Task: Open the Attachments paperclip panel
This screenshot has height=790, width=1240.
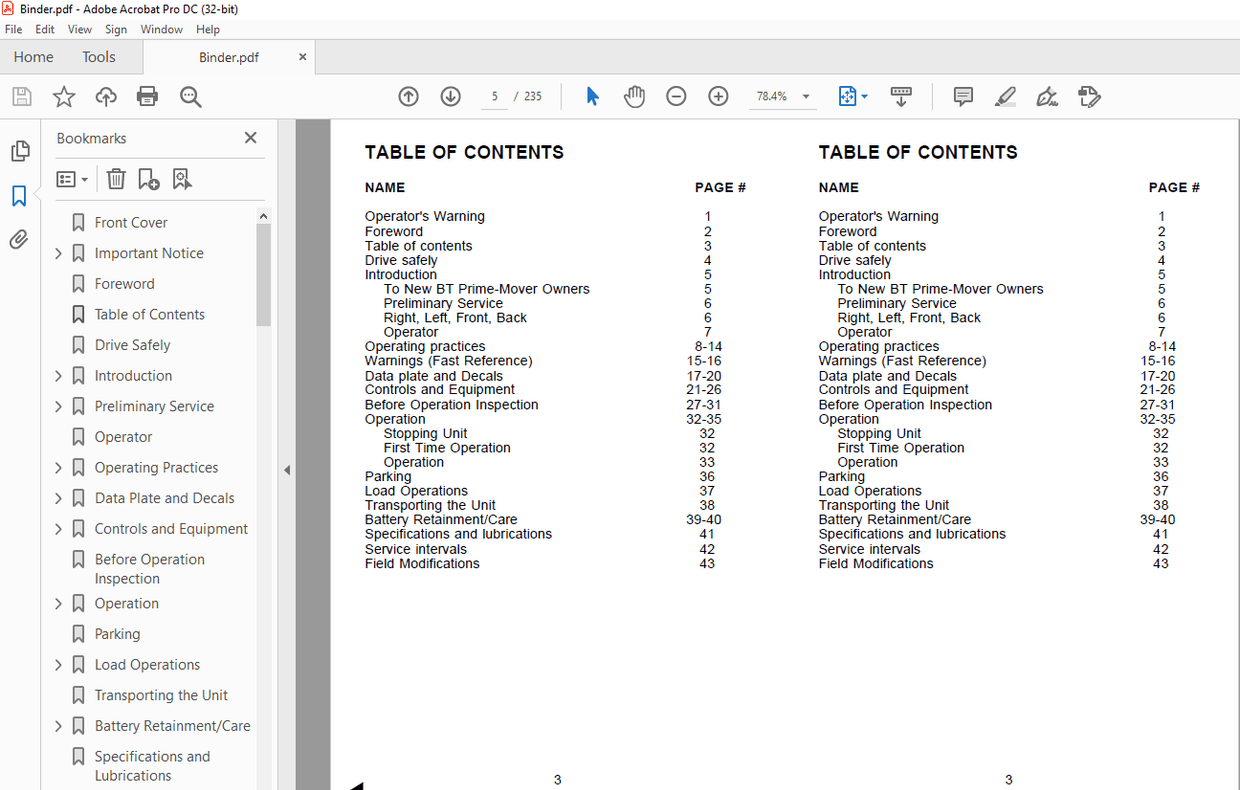Action: tap(19, 240)
